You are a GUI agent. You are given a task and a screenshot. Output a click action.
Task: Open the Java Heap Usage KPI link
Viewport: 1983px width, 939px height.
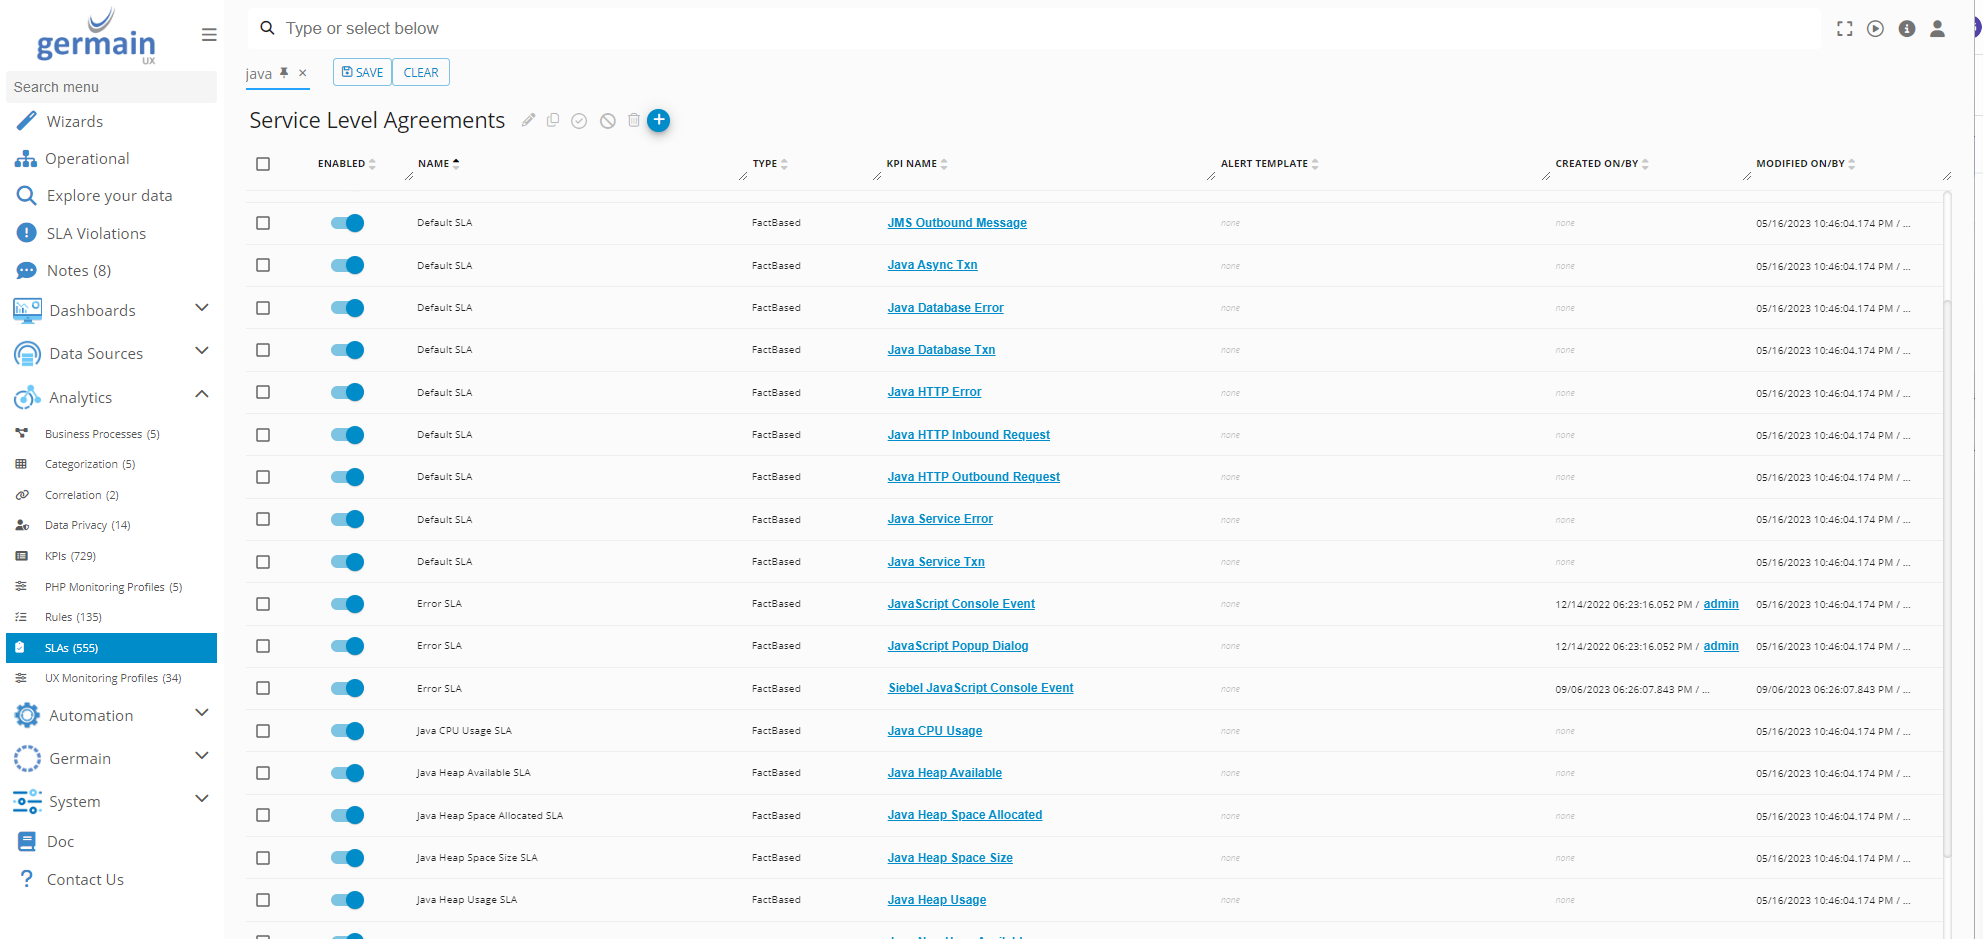[x=936, y=900]
